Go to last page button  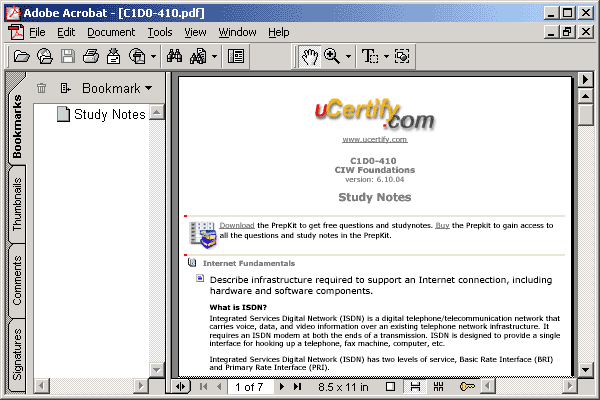298,387
